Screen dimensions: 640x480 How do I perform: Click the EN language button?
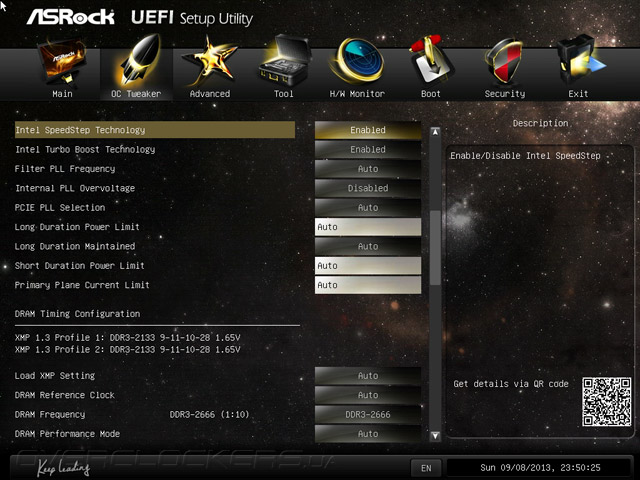tap(426, 468)
